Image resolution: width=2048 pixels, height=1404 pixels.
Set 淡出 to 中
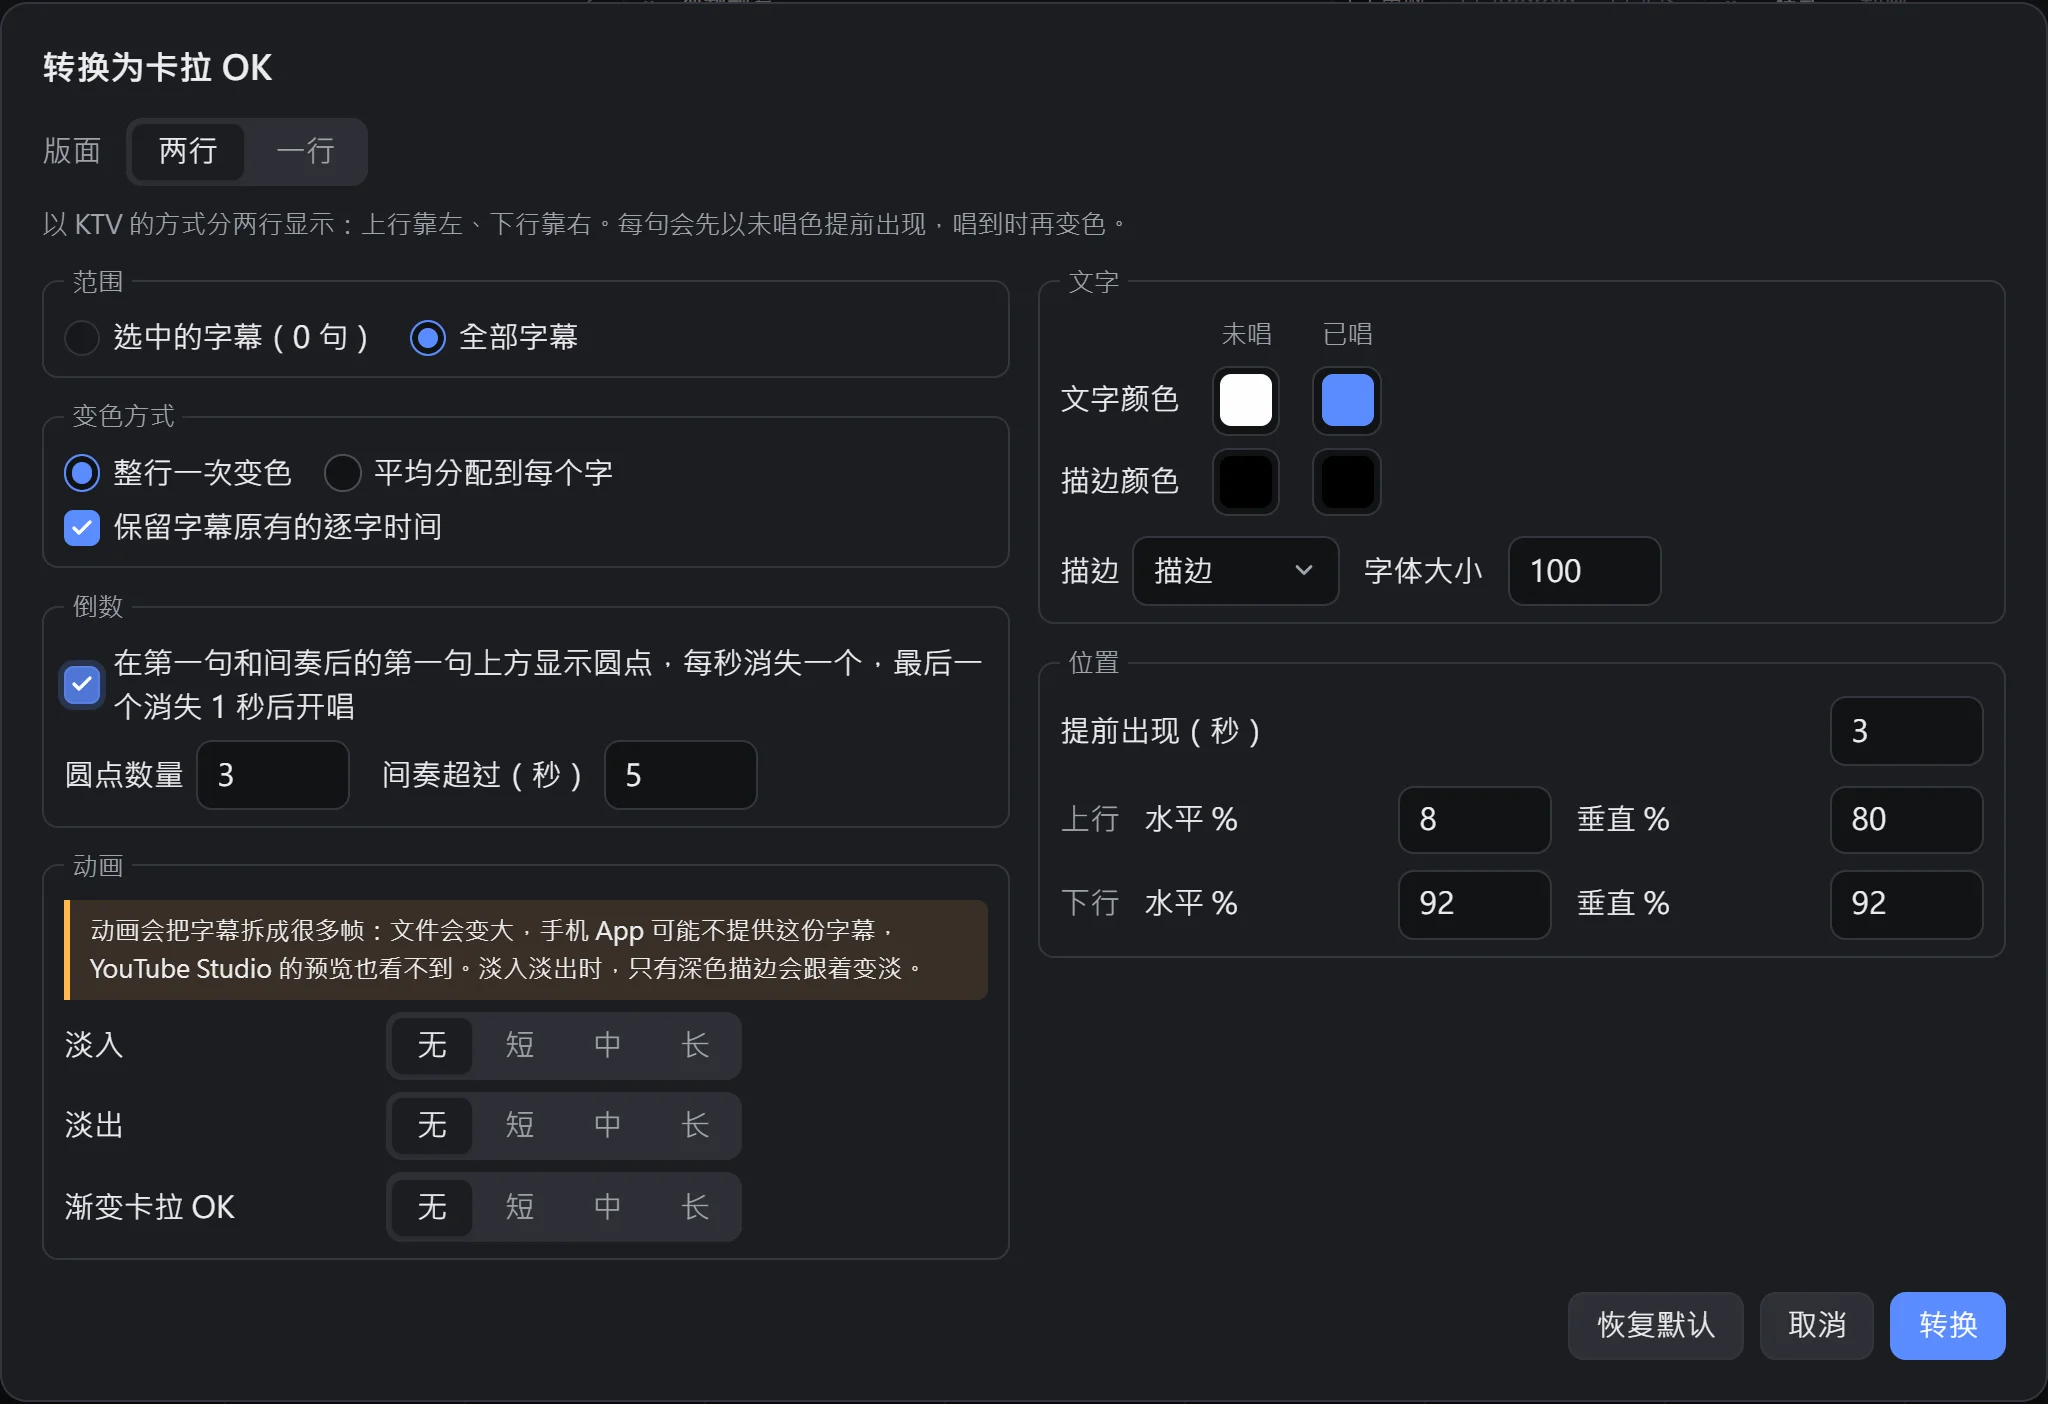tap(608, 1125)
